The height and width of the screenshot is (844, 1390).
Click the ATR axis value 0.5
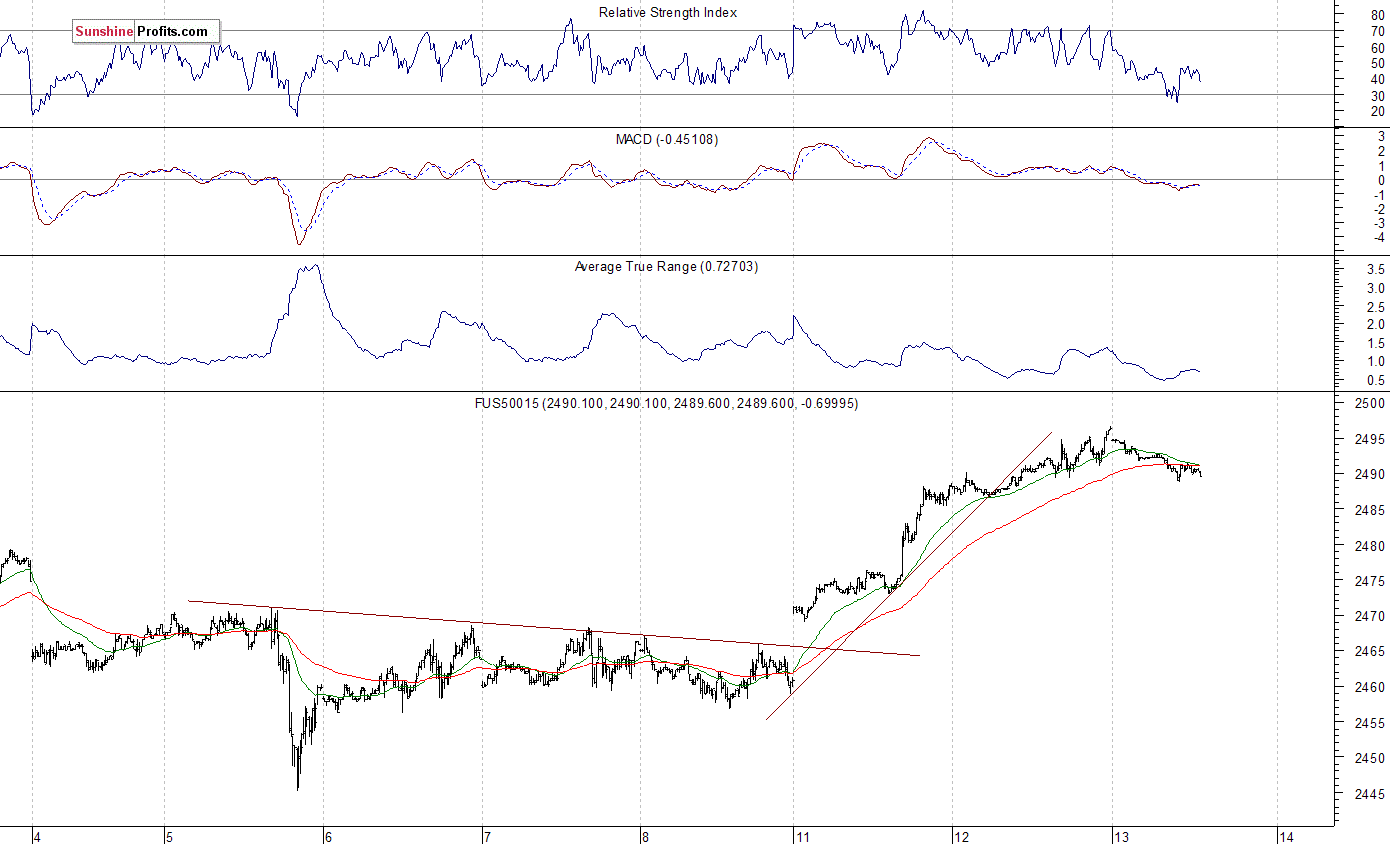(x=1374, y=380)
